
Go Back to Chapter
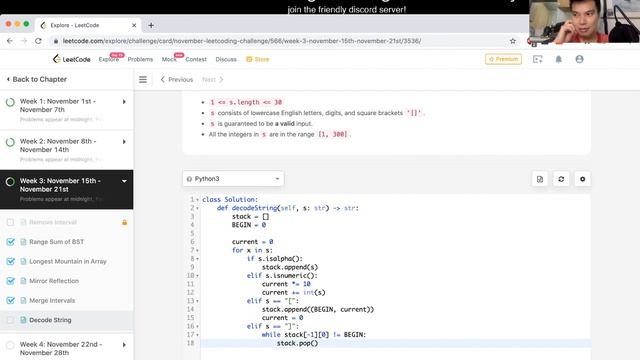pyautogui.click(x=37, y=79)
